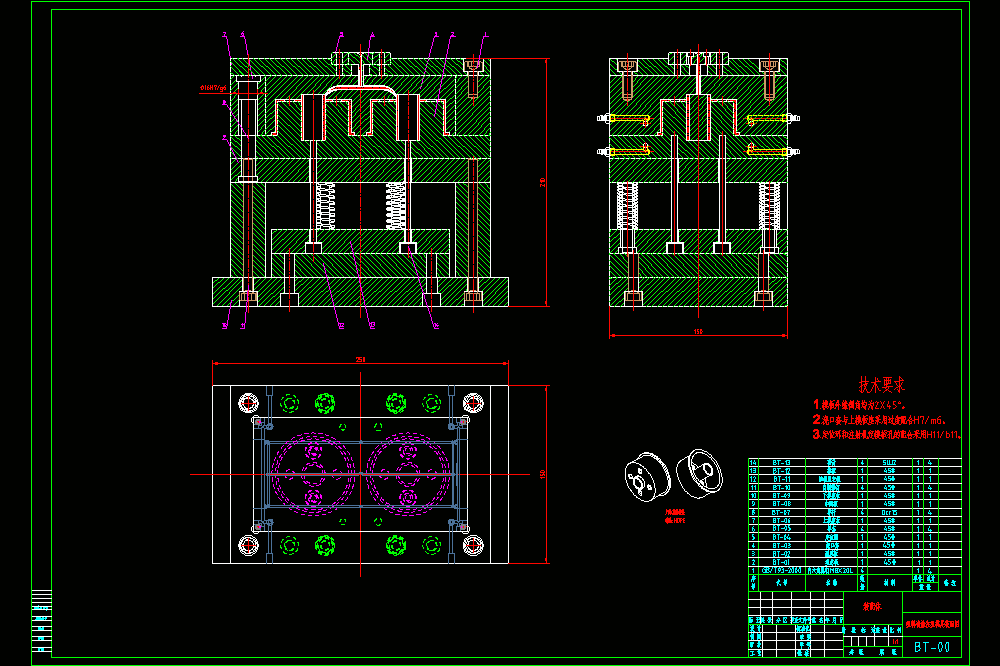Viewport: 1000px width, 666px height.
Task: Click the BT-06 cell in parts list
Action: tap(782, 521)
